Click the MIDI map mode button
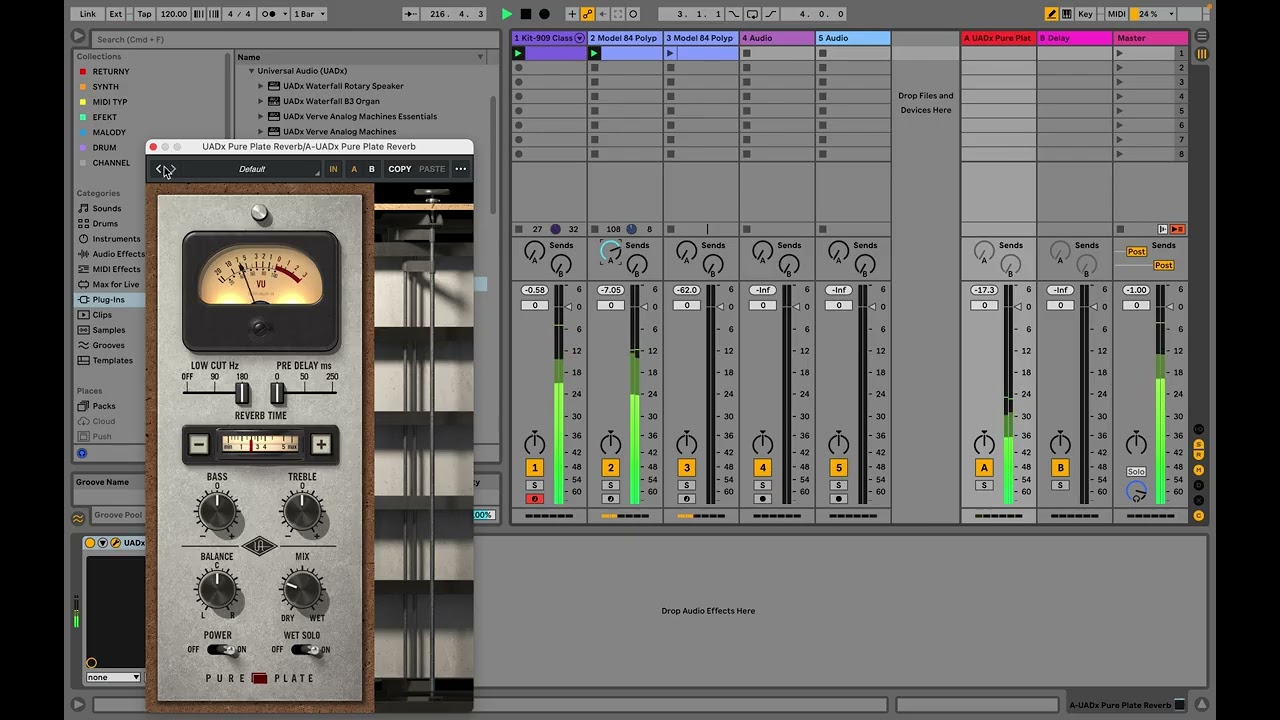The image size is (1280, 720). point(1116,14)
